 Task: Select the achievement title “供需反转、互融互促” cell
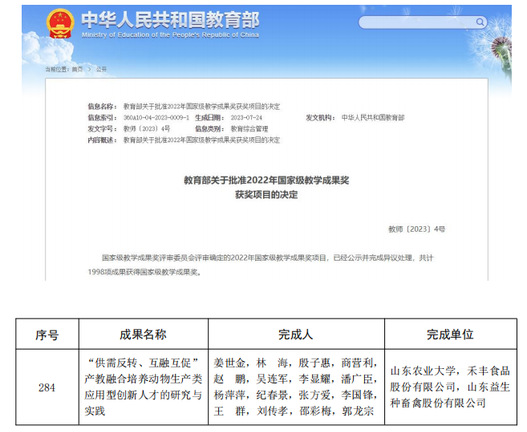(x=144, y=387)
